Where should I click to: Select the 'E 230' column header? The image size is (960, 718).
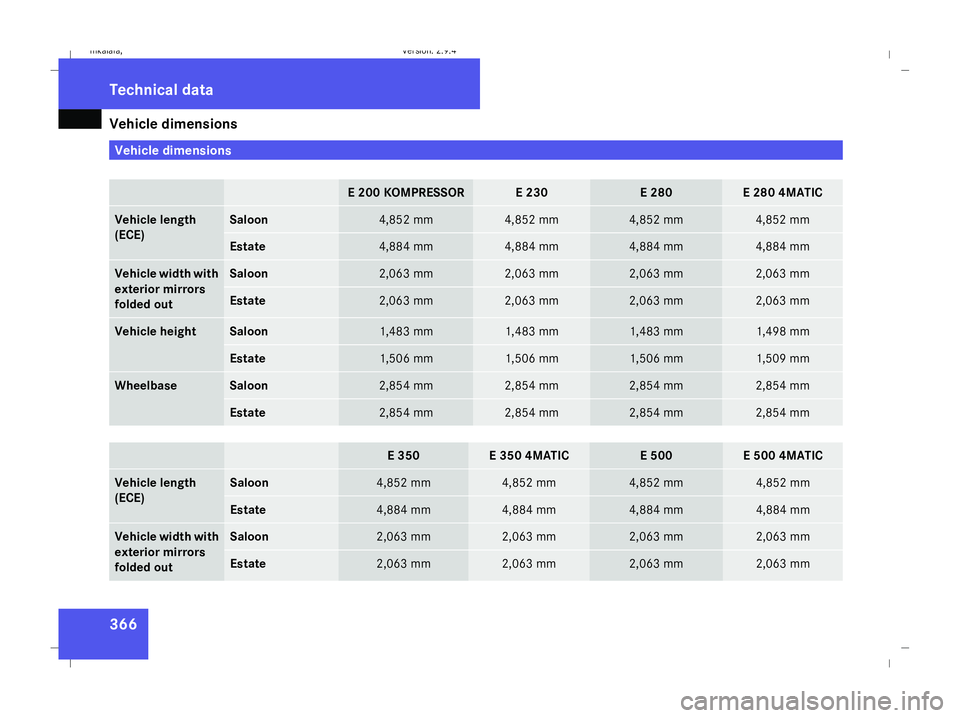click(531, 192)
